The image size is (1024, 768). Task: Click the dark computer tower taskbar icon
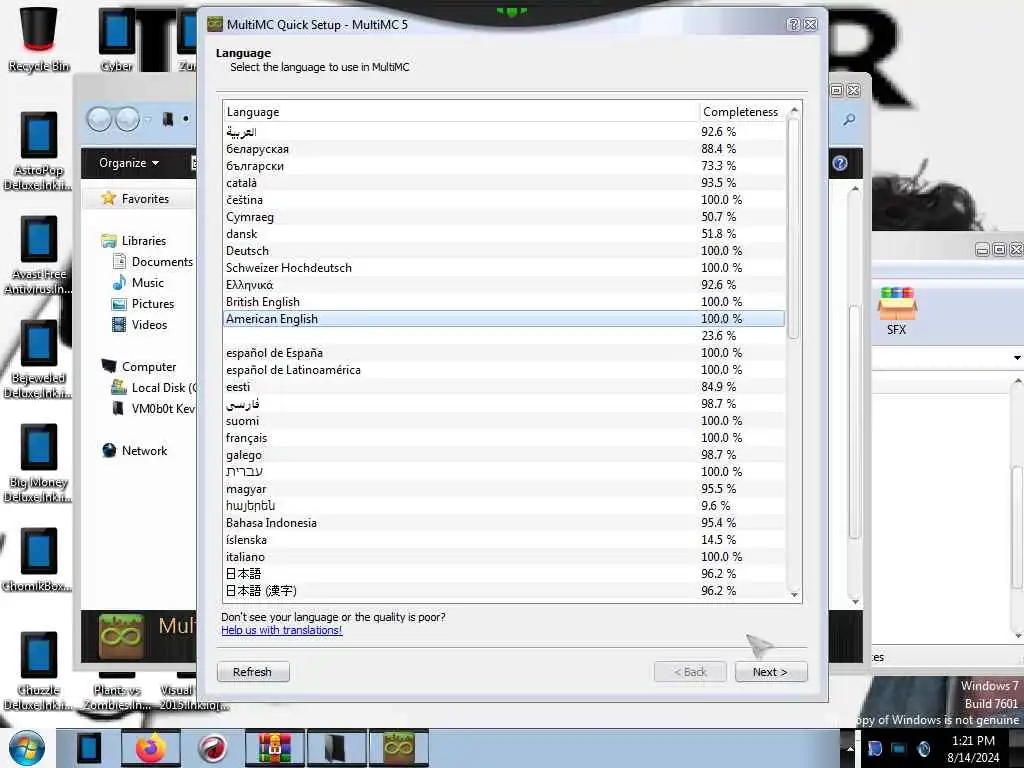[336, 748]
